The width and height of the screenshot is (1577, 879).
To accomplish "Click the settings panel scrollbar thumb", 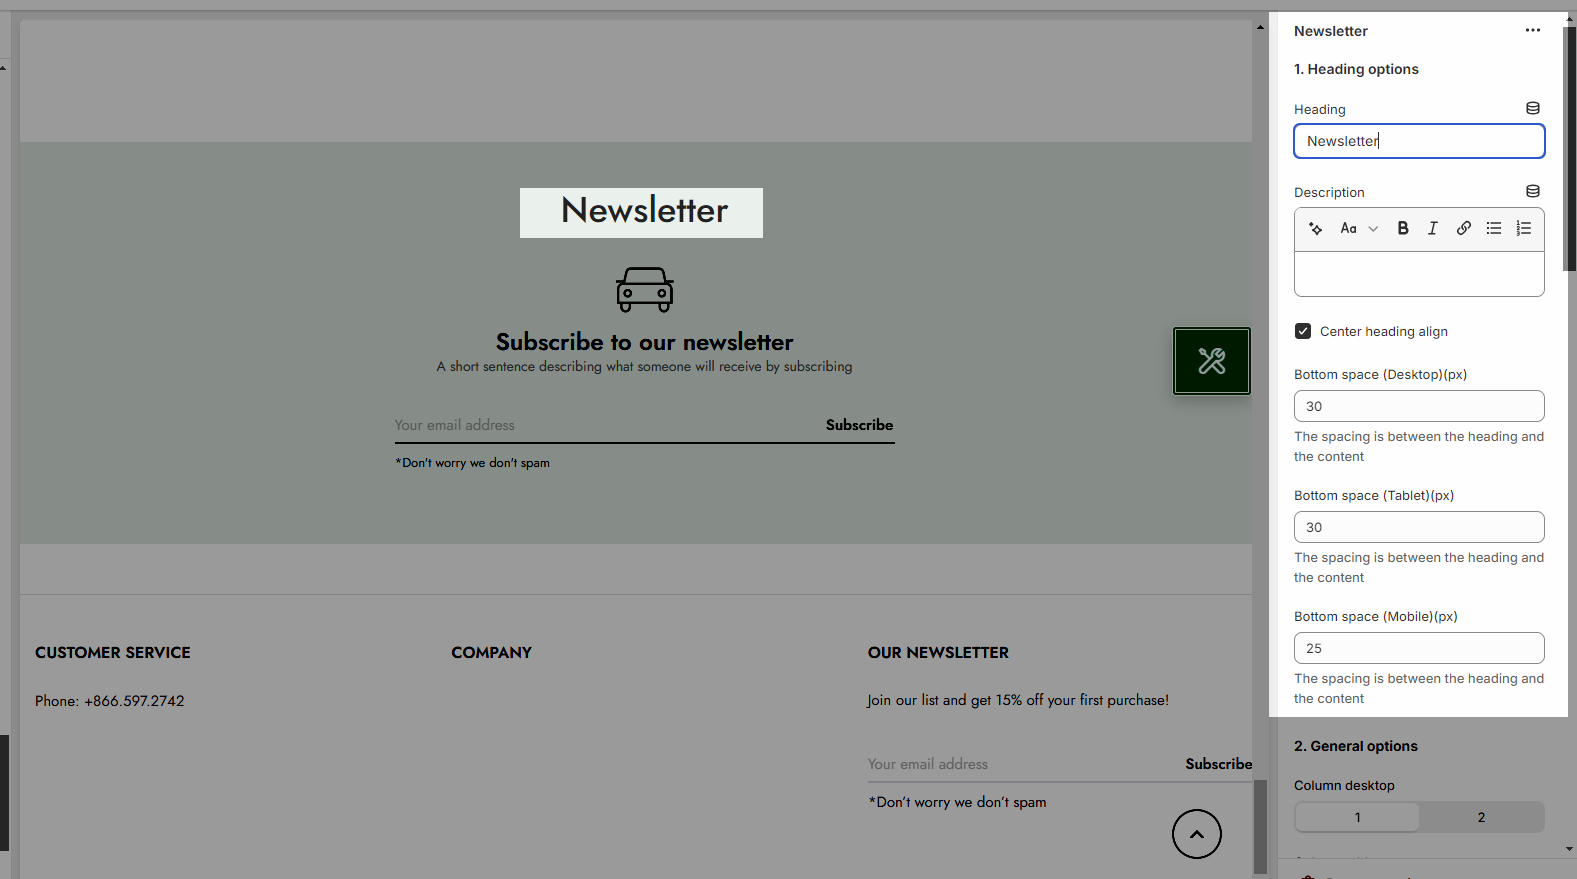I will (1569, 148).
